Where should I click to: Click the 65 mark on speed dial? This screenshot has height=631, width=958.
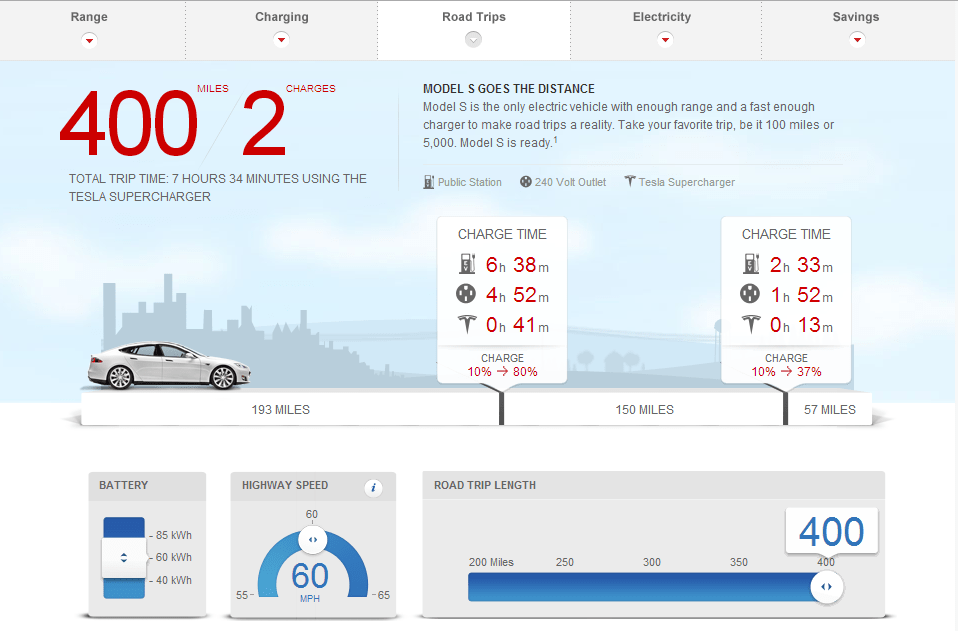click(383, 595)
